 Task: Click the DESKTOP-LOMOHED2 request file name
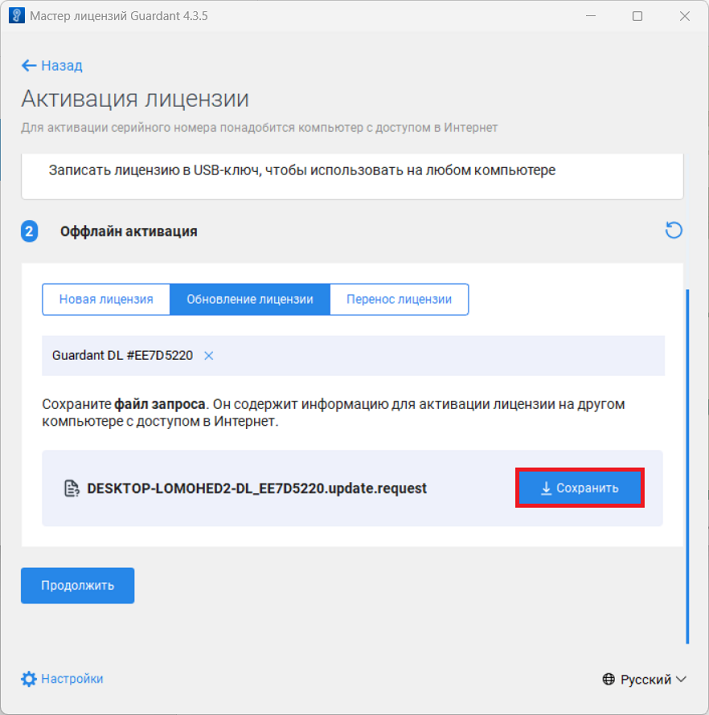(x=257, y=489)
